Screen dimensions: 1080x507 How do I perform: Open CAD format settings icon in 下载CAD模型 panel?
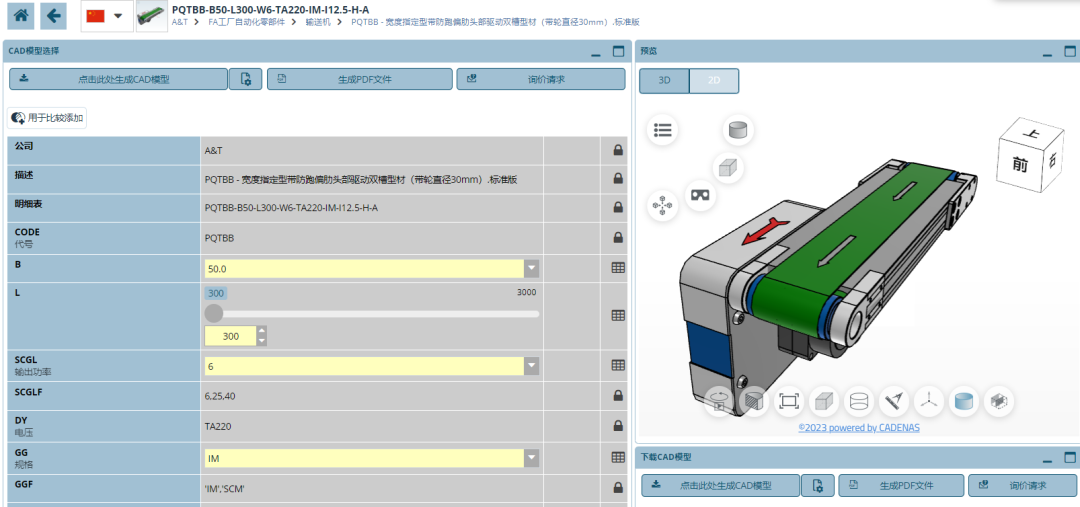point(818,485)
